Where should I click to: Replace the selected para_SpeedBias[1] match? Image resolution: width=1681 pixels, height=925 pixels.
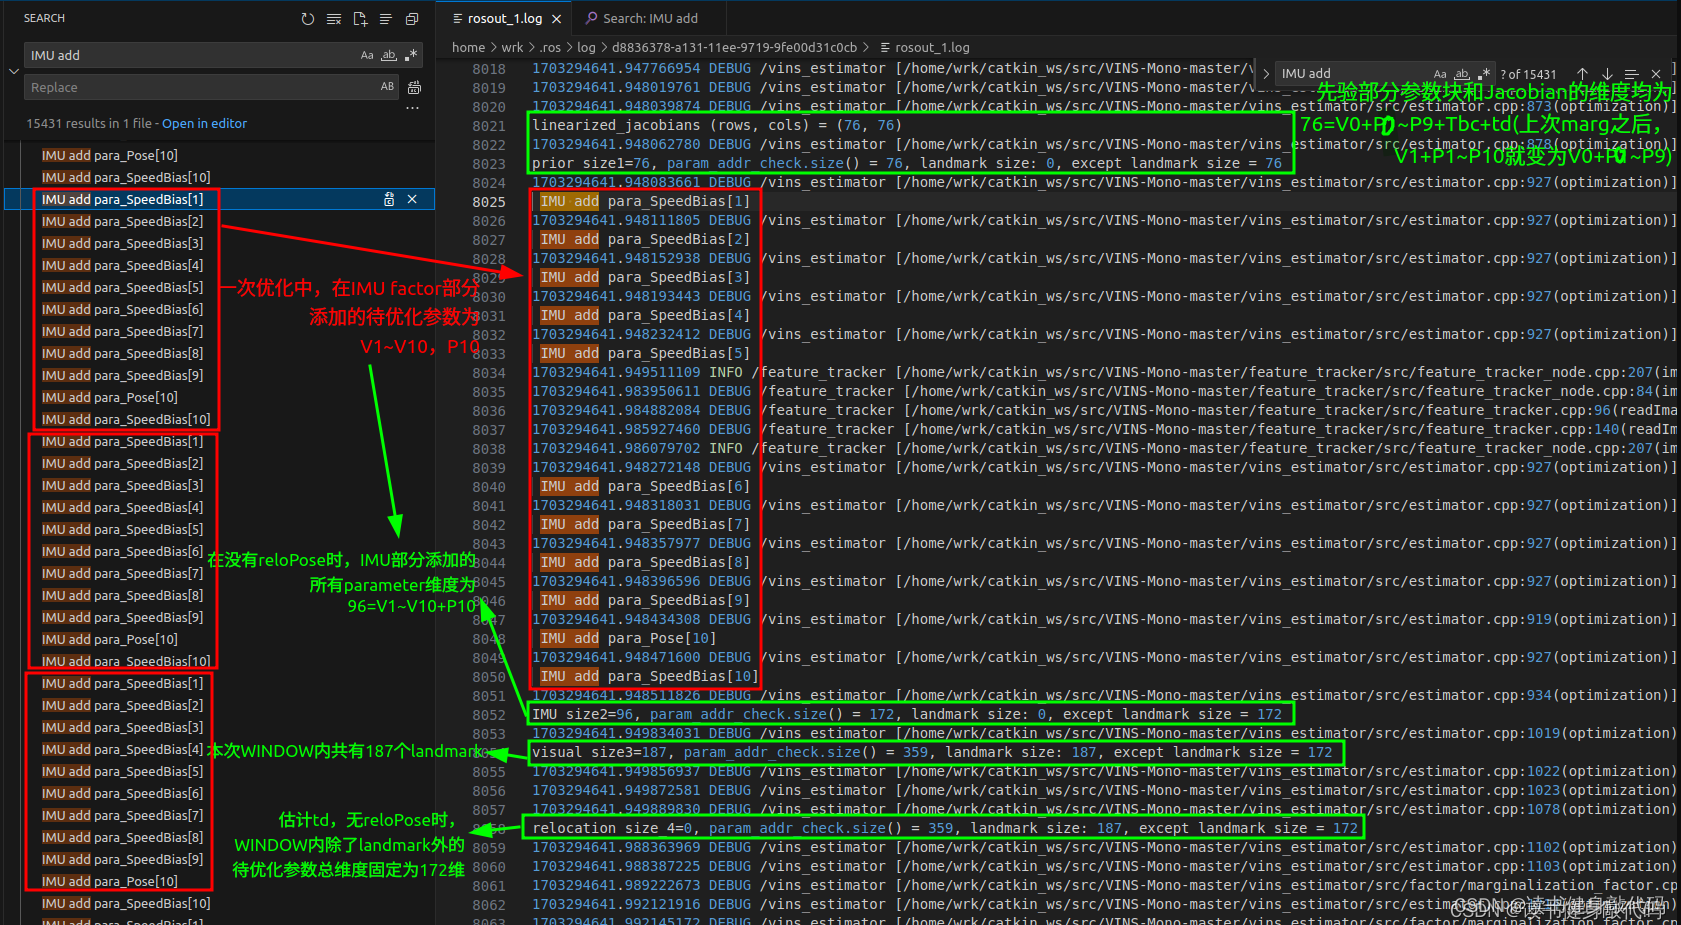pos(389,200)
